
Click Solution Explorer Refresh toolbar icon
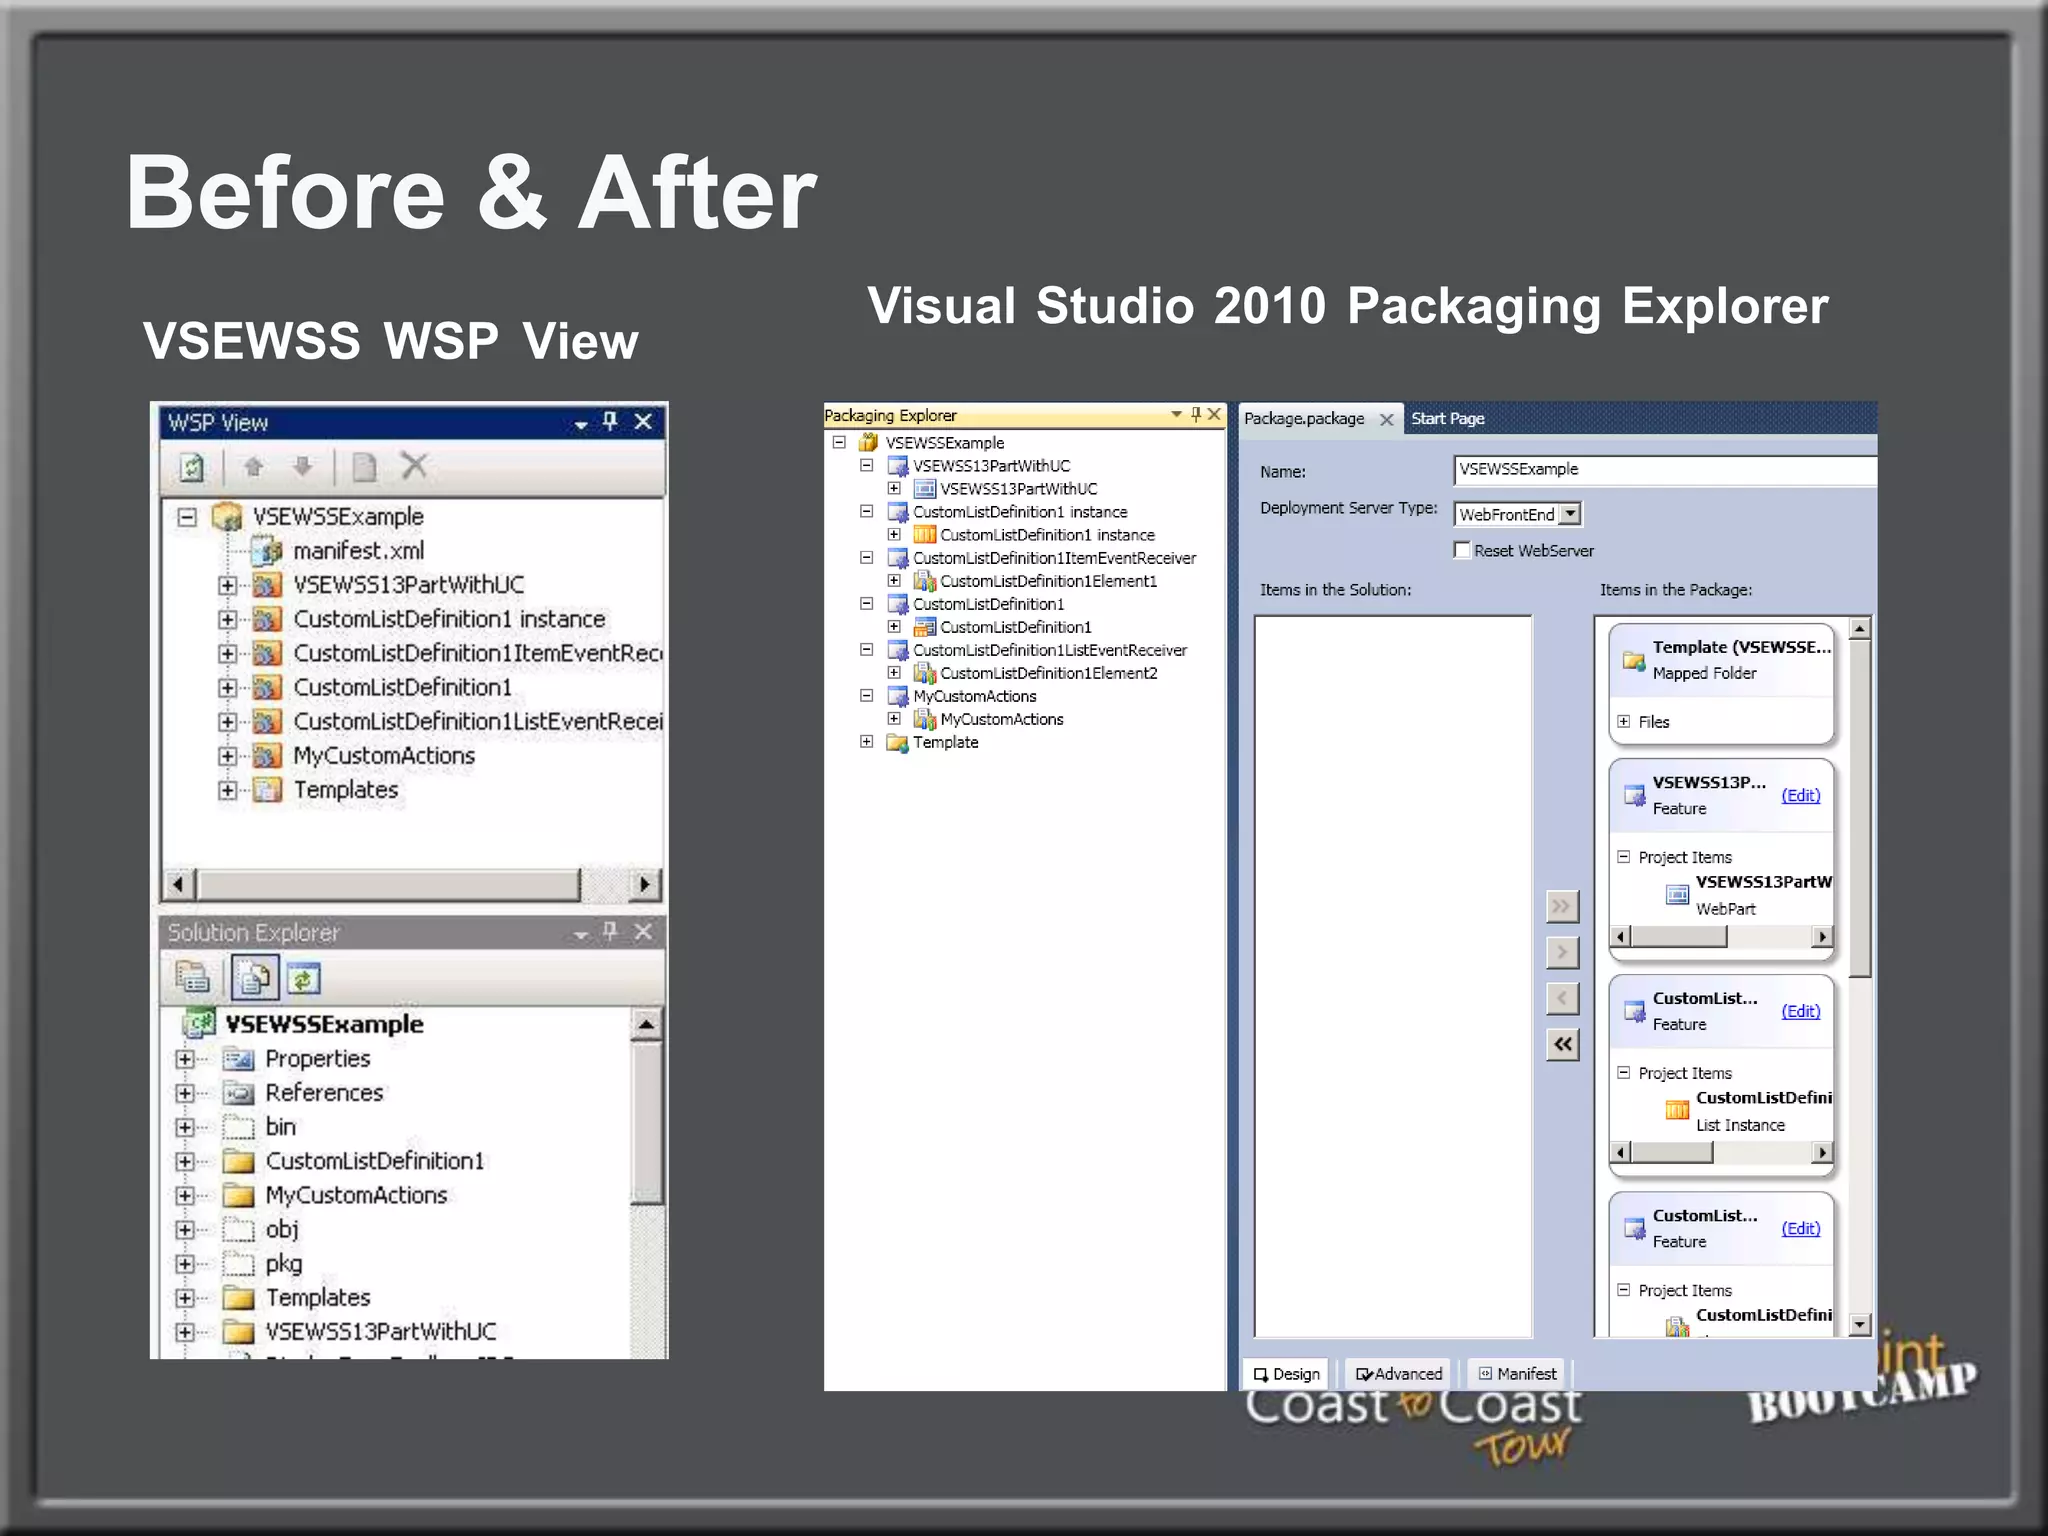pos(304,977)
